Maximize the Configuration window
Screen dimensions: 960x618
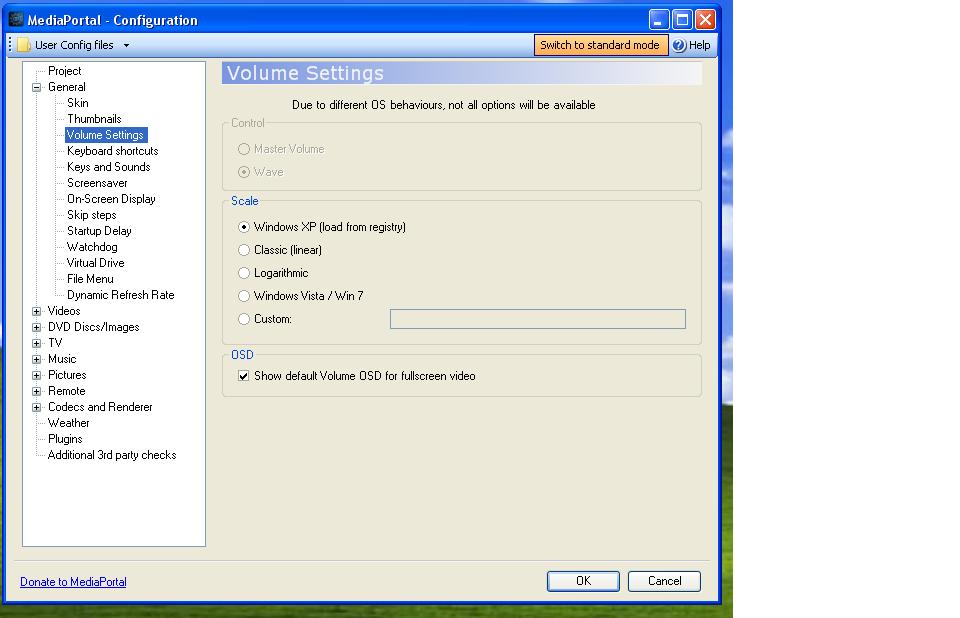click(x=682, y=20)
